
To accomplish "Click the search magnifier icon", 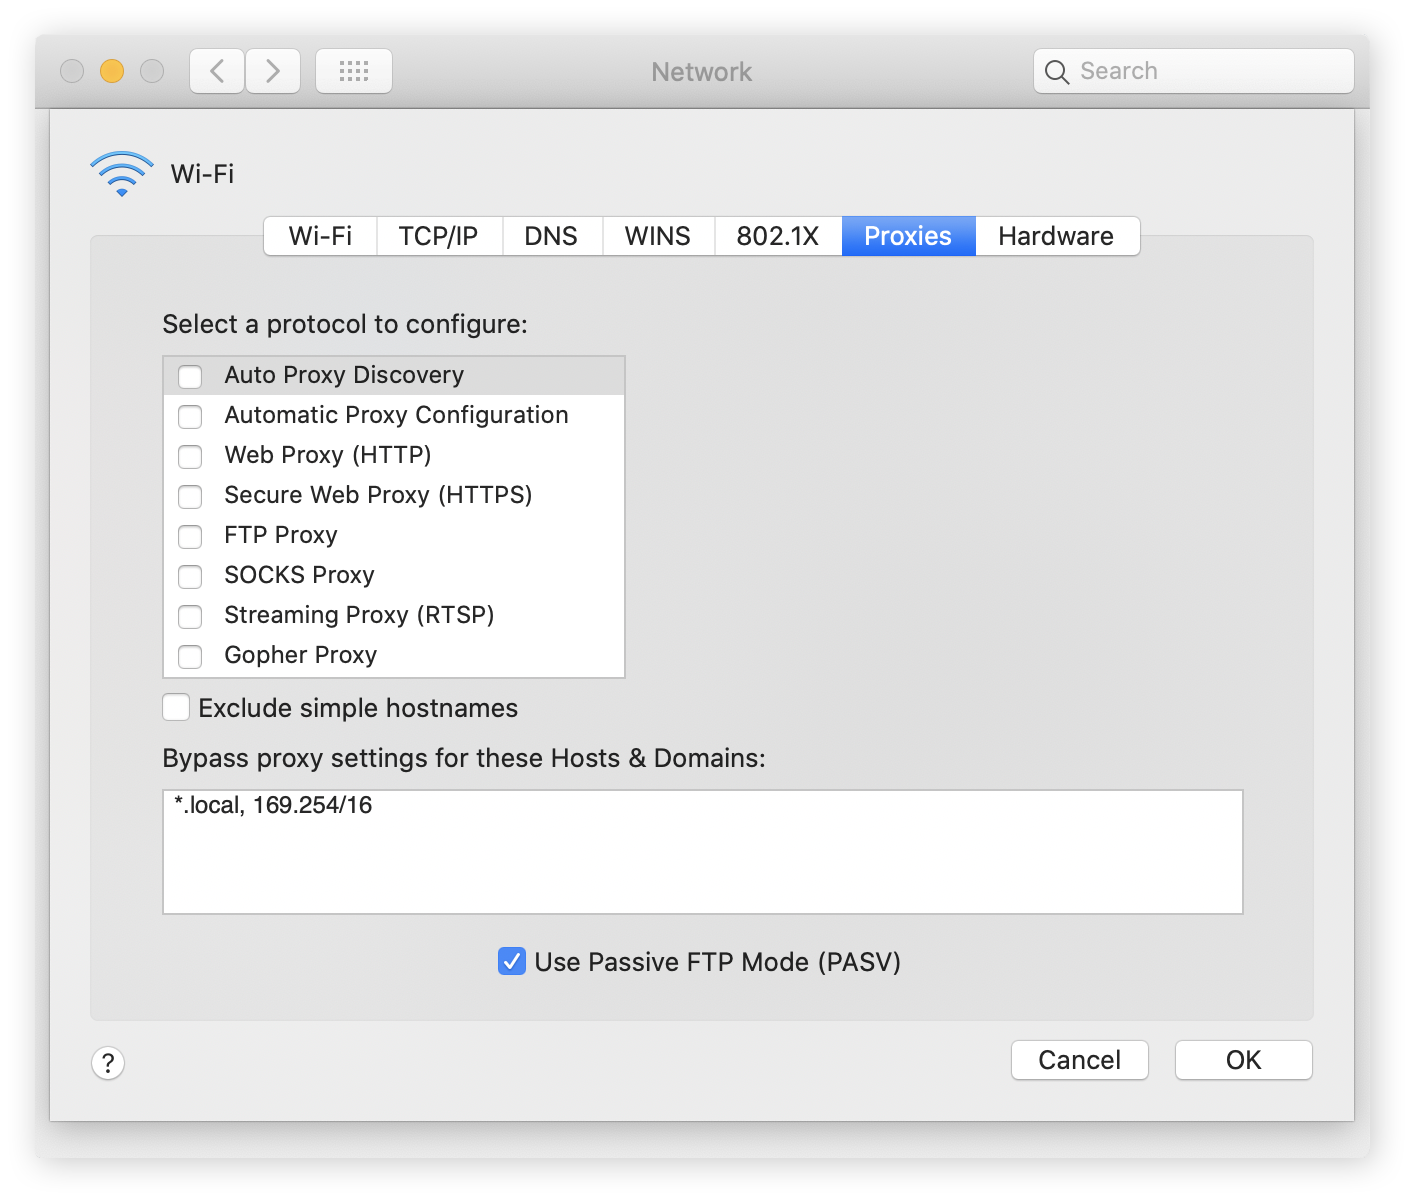I will 1057,71.
